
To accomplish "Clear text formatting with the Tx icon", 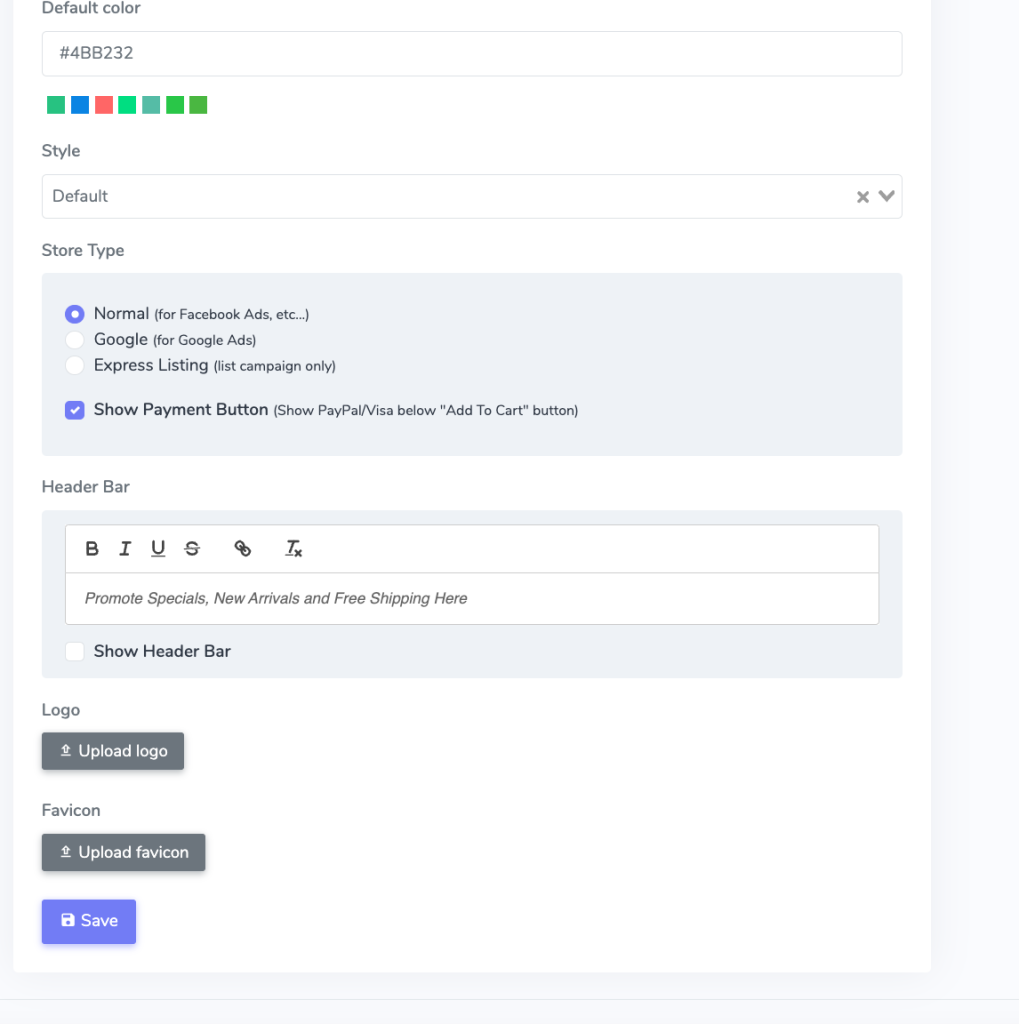I will pyautogui.click(x=293, y=549).
